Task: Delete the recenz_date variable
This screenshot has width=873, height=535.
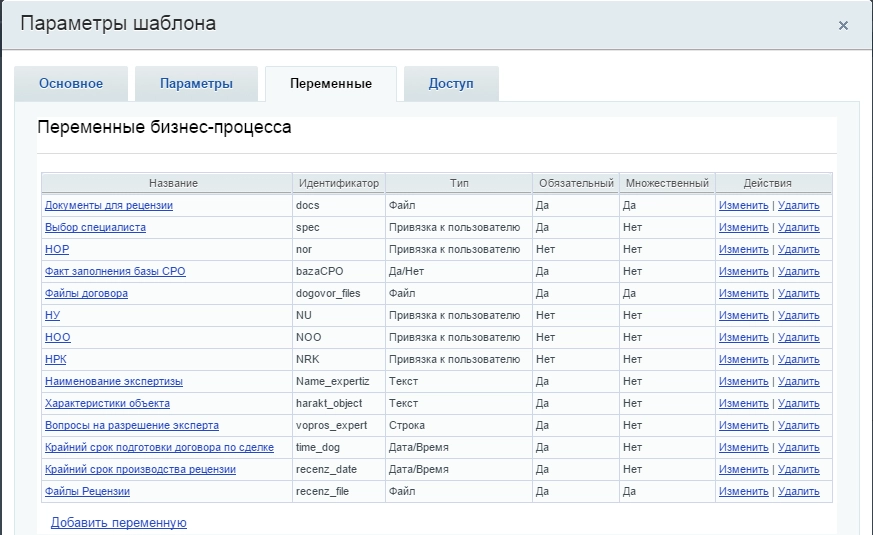Action: point(798,470)
